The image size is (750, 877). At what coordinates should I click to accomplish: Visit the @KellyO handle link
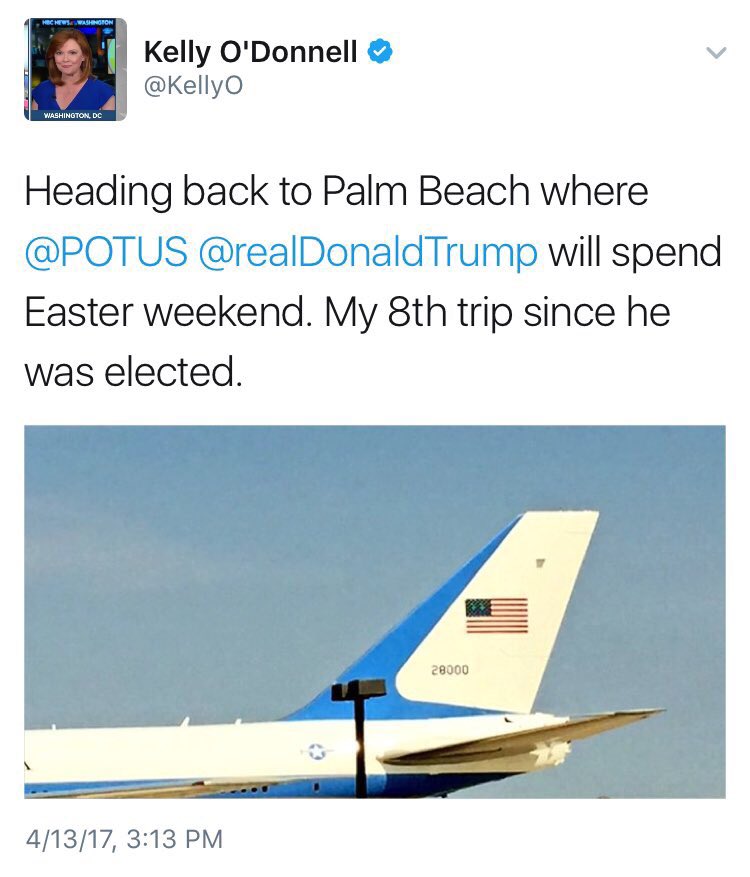coord(194,86)
